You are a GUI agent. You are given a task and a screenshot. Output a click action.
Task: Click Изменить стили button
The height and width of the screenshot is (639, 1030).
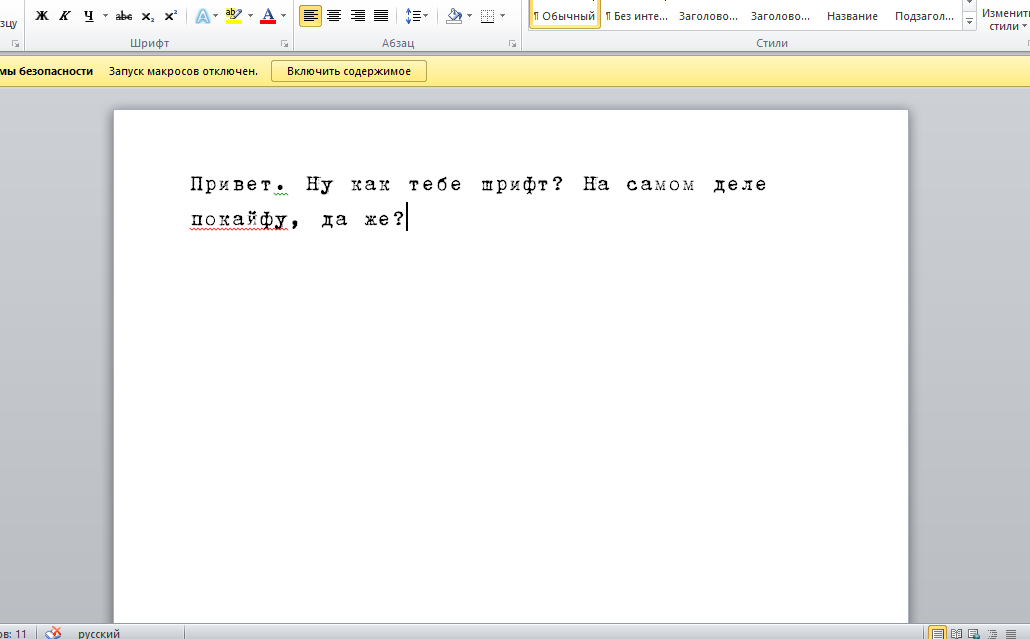coord(1004,18)
